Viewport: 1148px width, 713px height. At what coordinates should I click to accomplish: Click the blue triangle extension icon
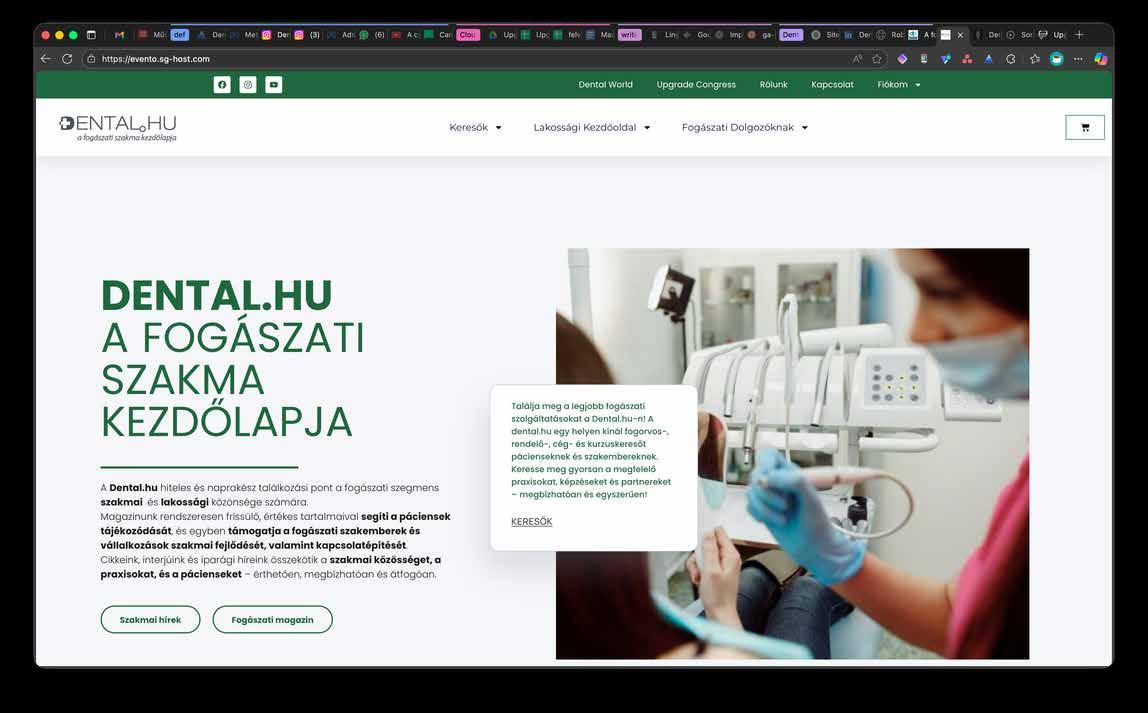[989, 59]
